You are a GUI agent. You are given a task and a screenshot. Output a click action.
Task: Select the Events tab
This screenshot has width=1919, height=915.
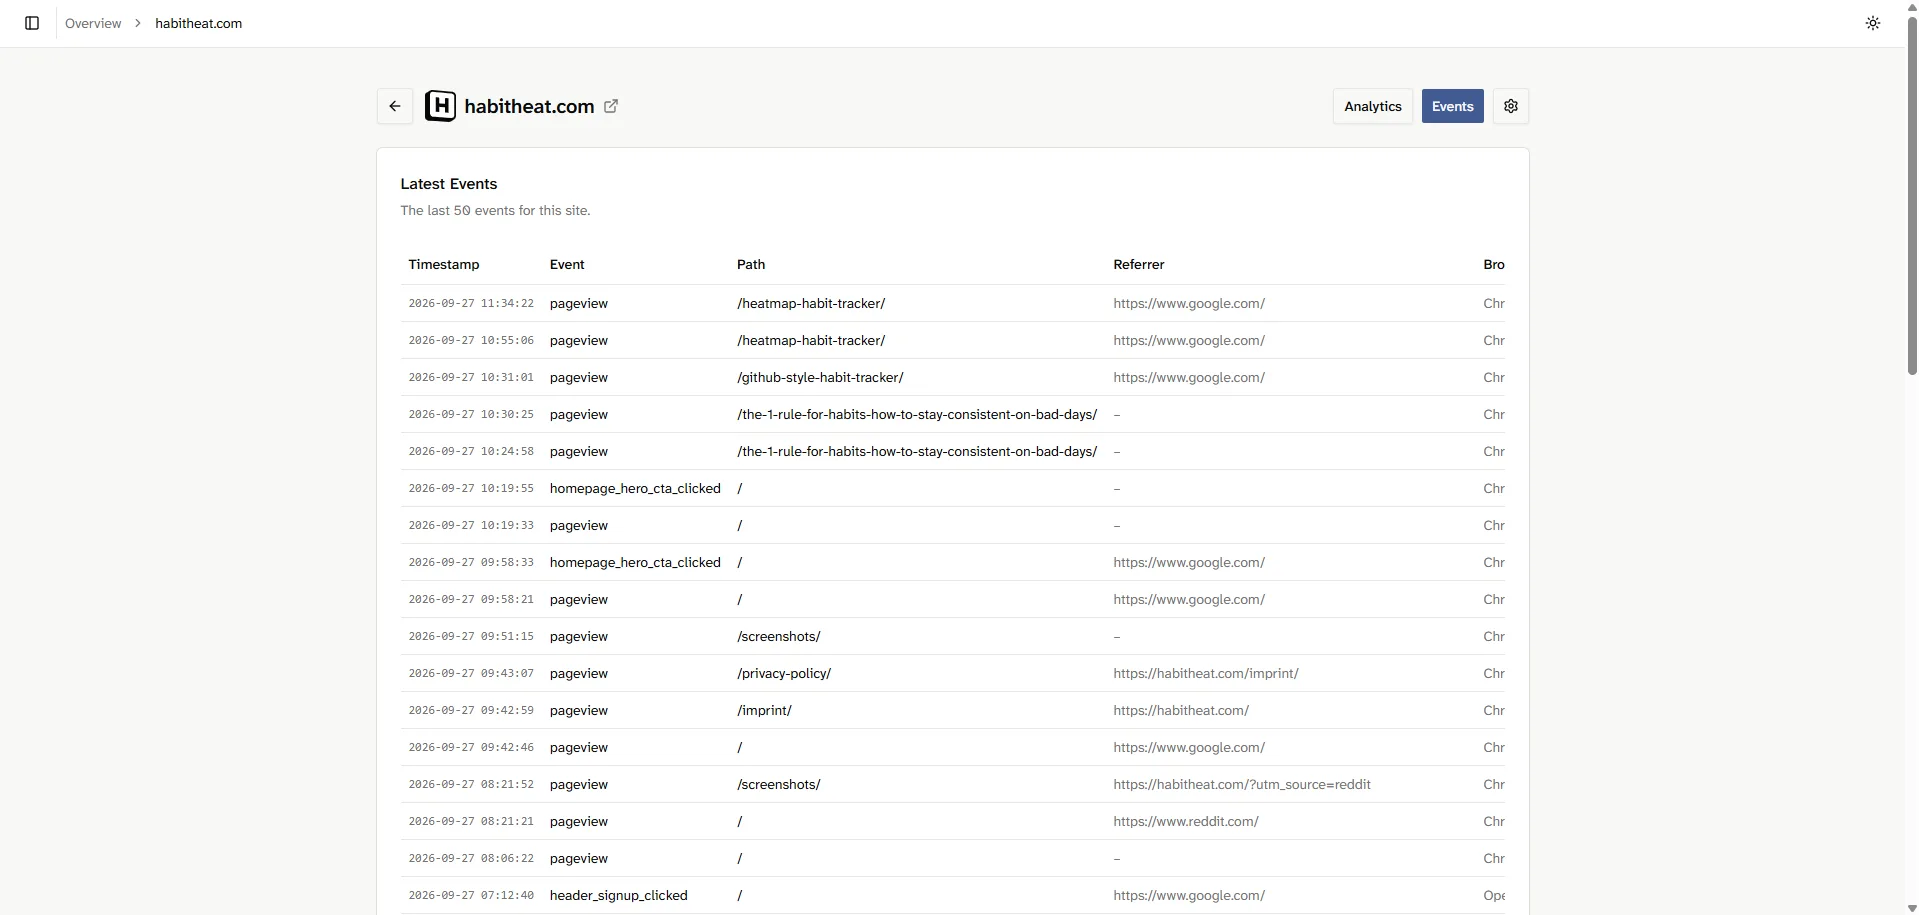click(1453, 106)
